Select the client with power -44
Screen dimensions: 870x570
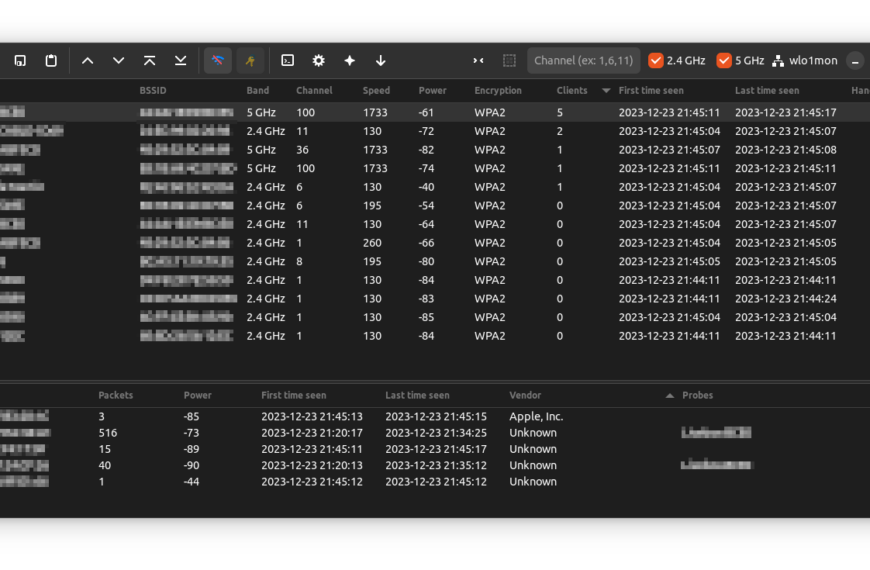(x=435, y=482)
